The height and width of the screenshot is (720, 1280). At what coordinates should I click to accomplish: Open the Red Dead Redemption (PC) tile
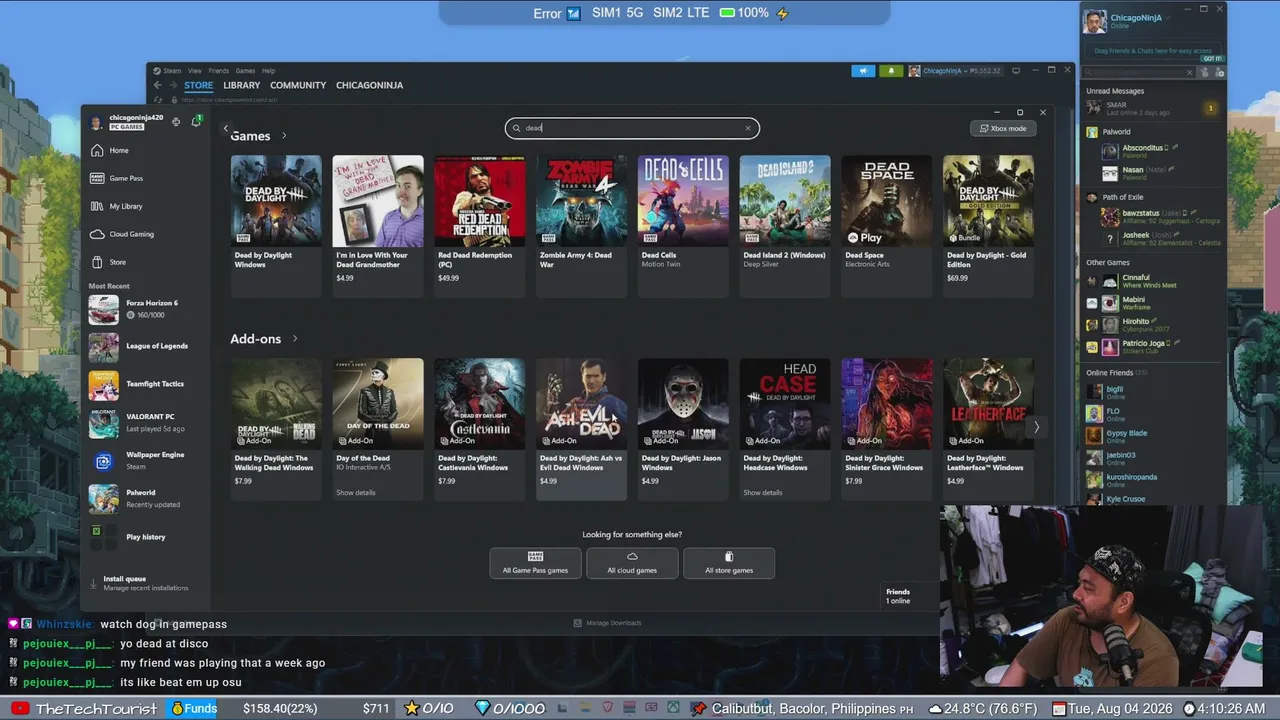tap(480, 226)
